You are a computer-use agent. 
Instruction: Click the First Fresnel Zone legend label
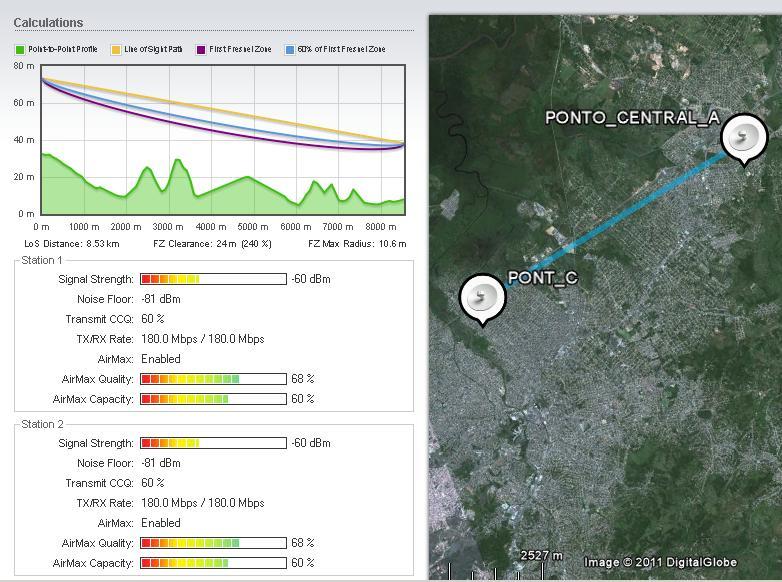240,49
